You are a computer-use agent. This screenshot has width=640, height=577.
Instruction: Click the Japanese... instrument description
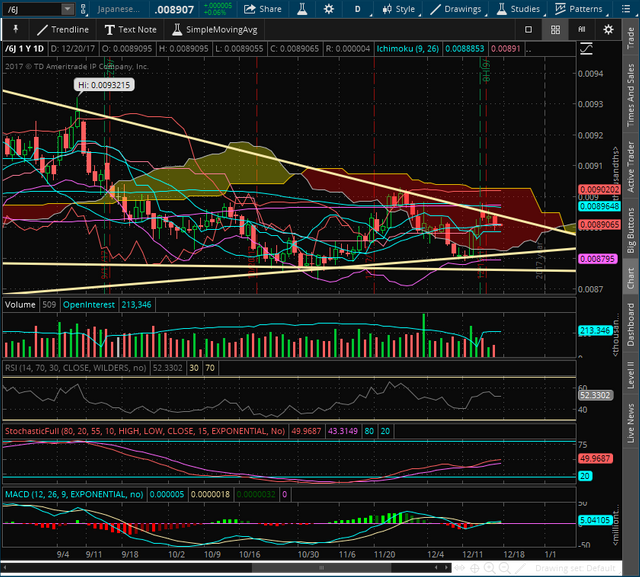point(118,9)
